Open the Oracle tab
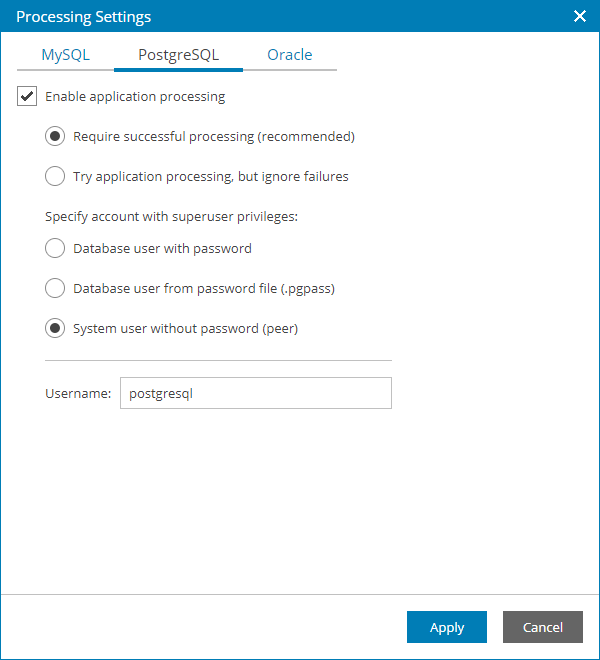 (x=289, y=55)
